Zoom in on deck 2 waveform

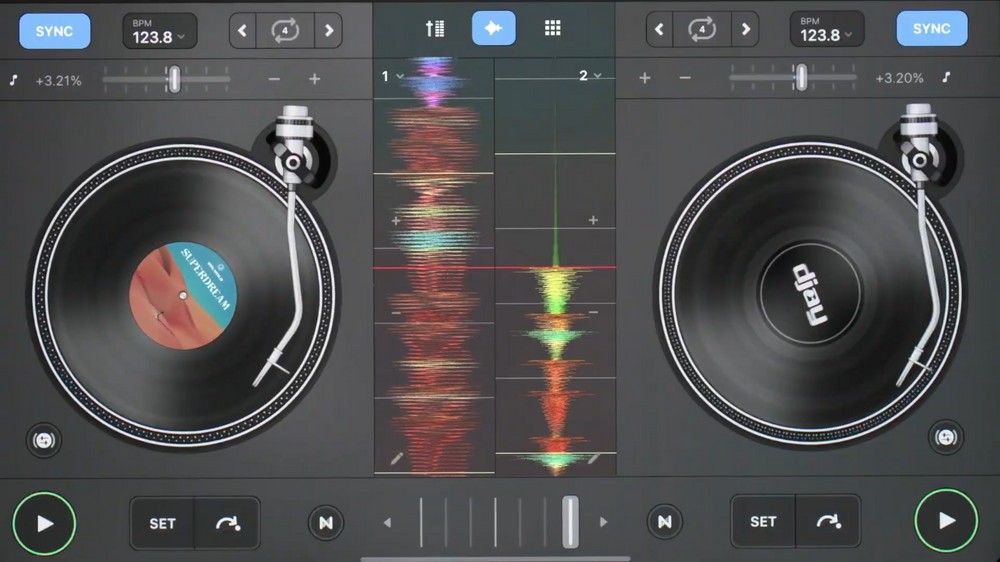[x=593, y=220]
